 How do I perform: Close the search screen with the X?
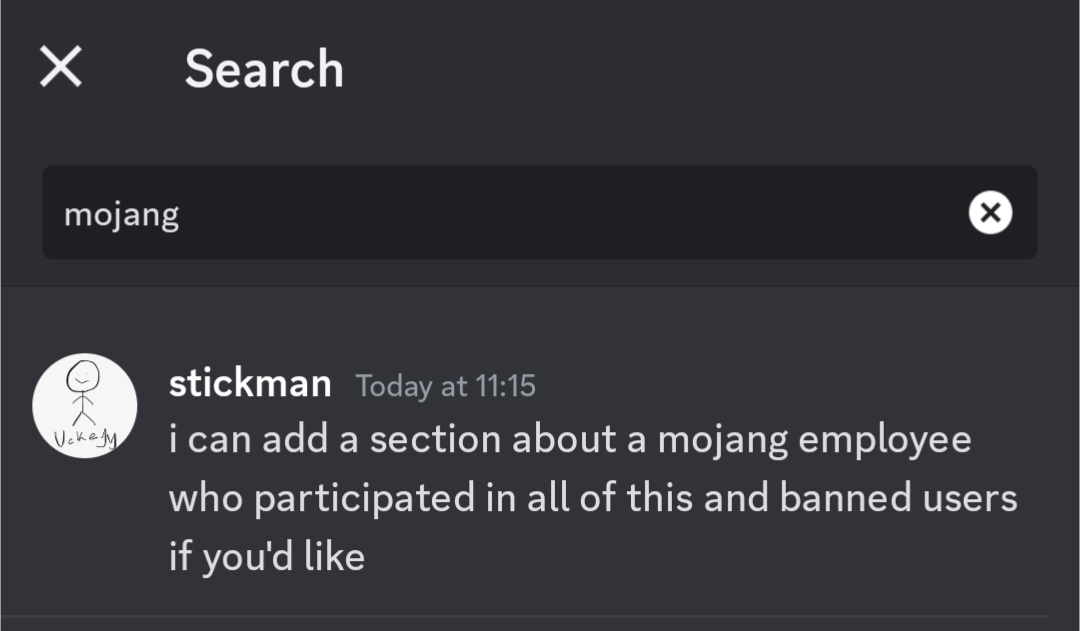61,68
